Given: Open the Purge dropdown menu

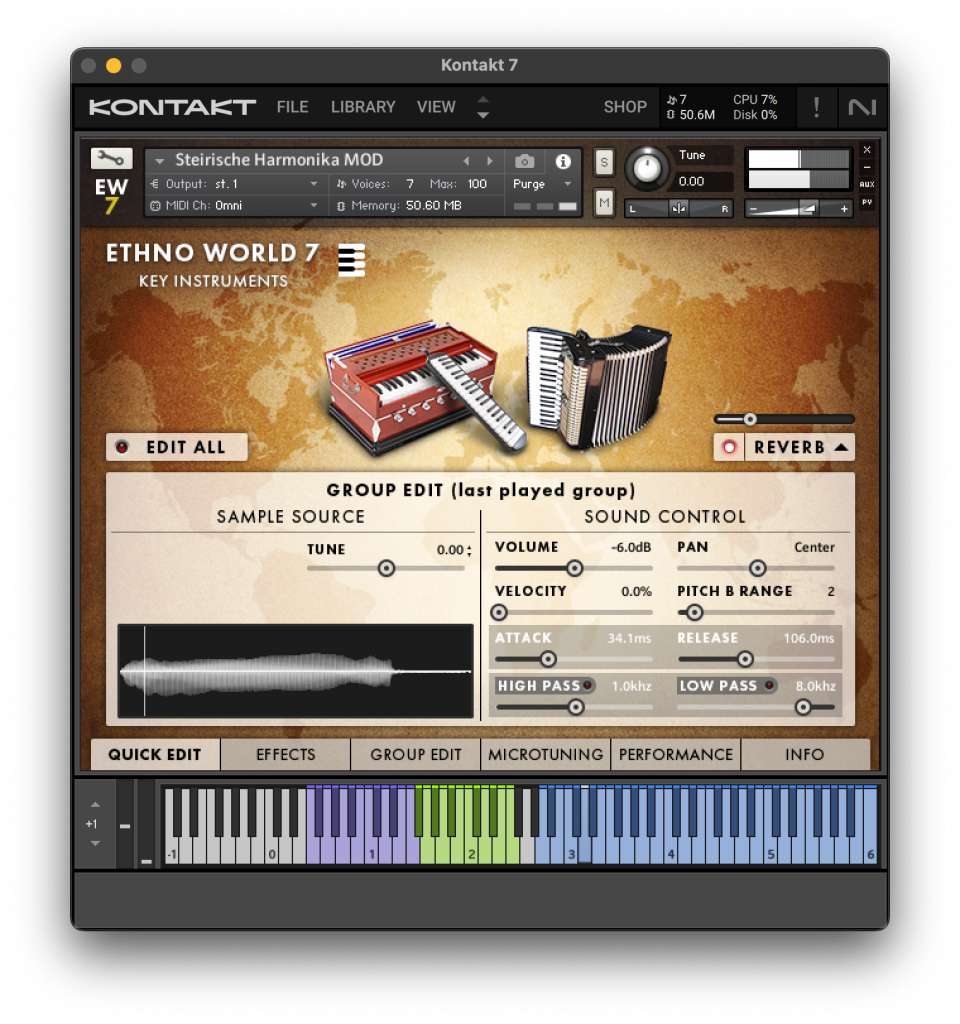Looking at the screenshot, I should click(541, 184).
